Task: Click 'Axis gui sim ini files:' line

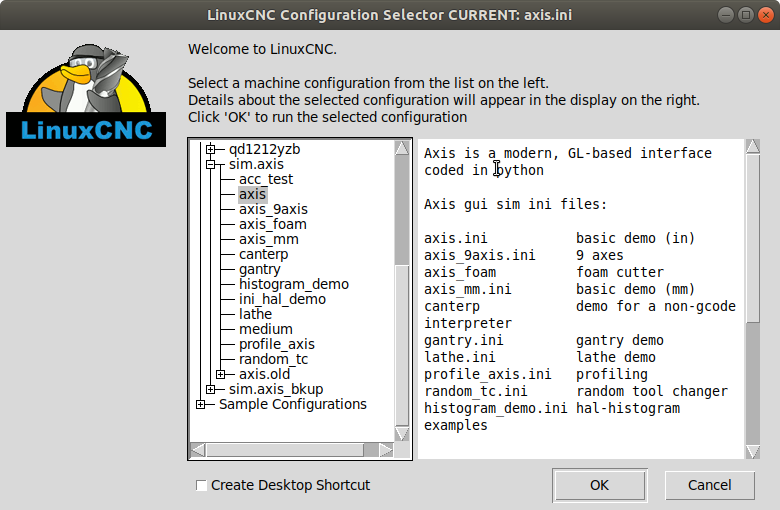Action: pos(515,204)
